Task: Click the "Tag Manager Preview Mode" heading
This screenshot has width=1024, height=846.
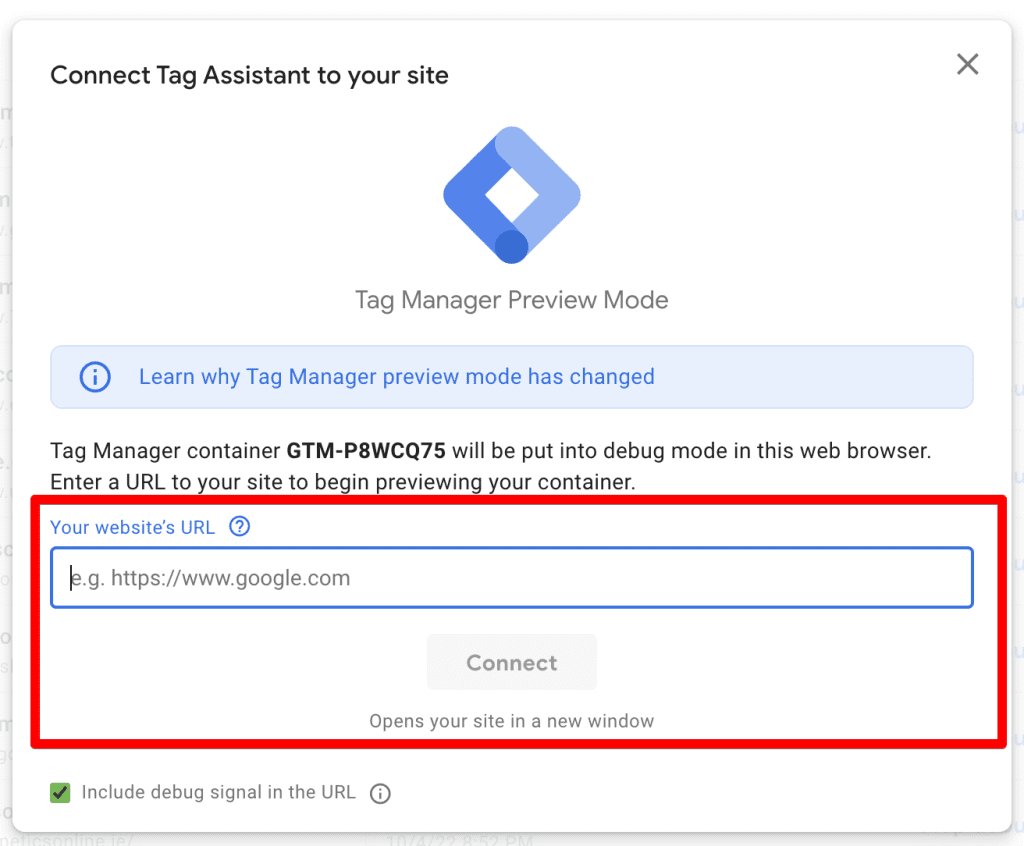Action: [x=511, y=300]
